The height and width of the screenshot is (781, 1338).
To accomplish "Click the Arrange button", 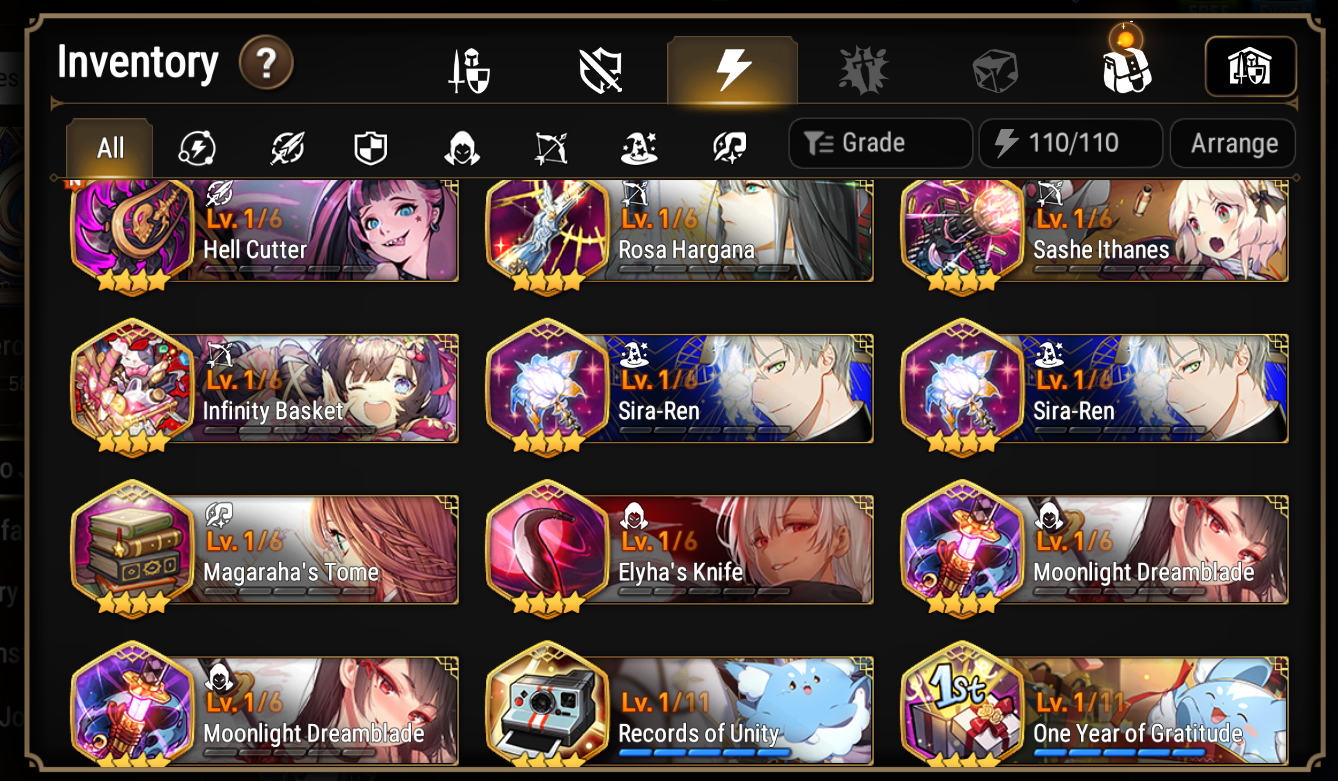I will (x=1233, y=143).
